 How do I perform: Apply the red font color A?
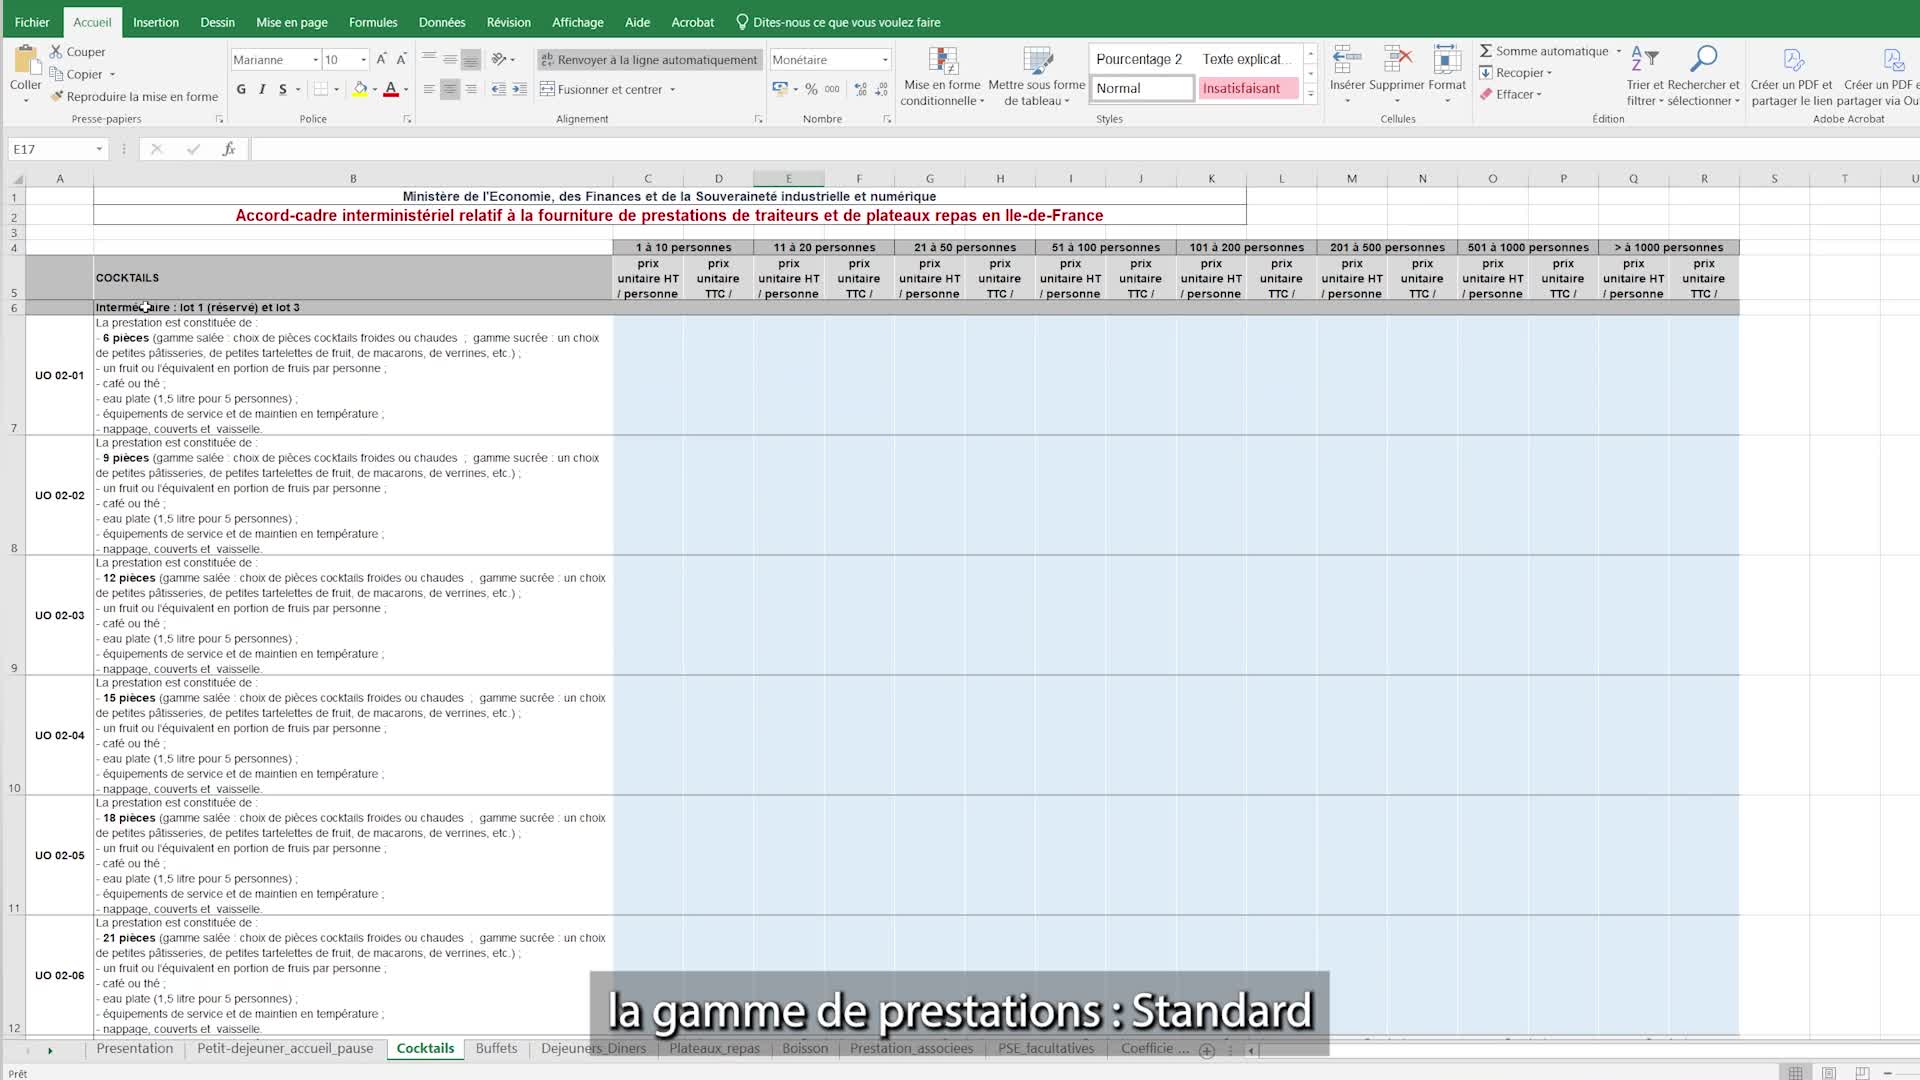[391, 89]
